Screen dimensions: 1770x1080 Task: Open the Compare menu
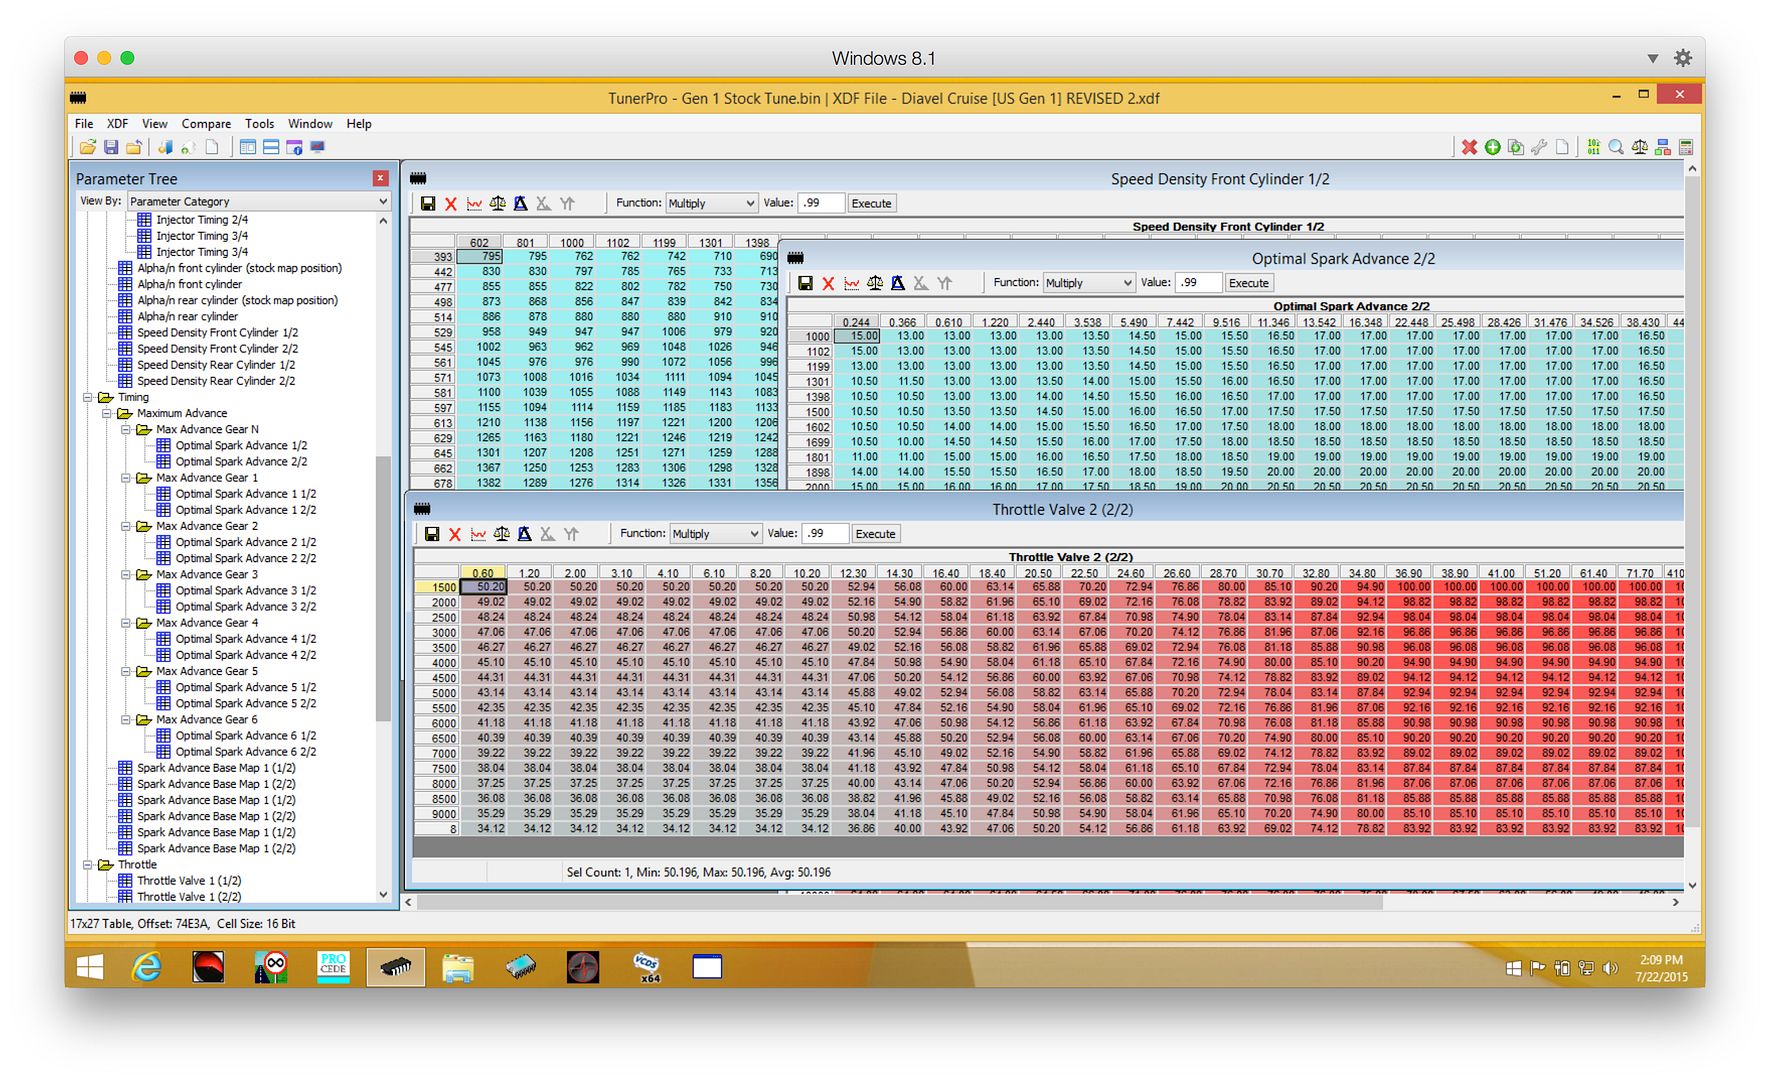(x=206, y=123)
